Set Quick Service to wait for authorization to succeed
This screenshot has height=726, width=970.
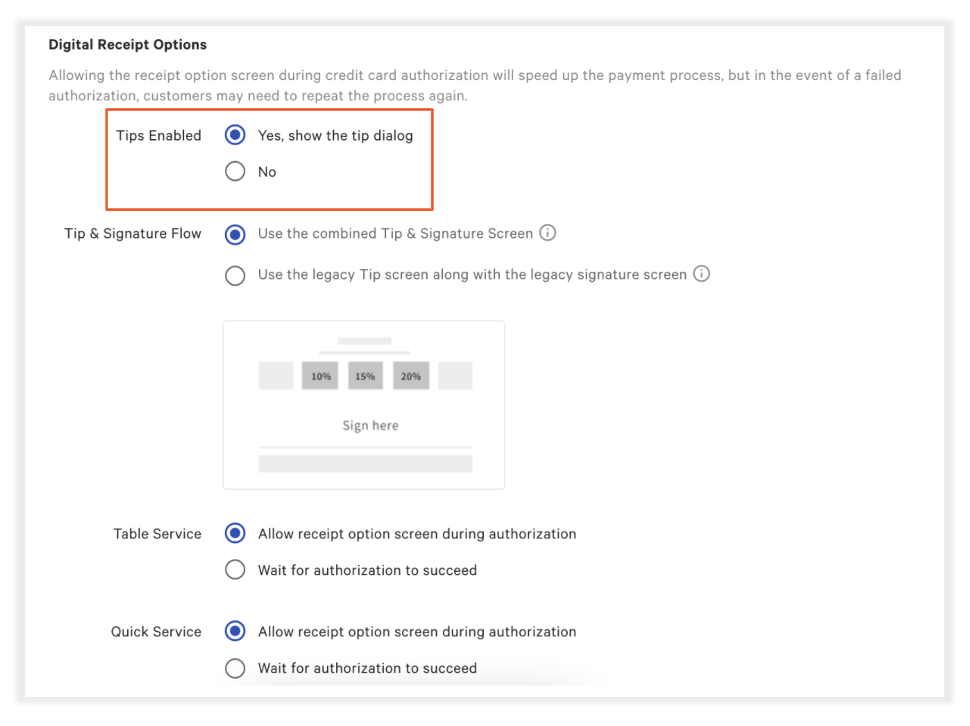point(234,668)
